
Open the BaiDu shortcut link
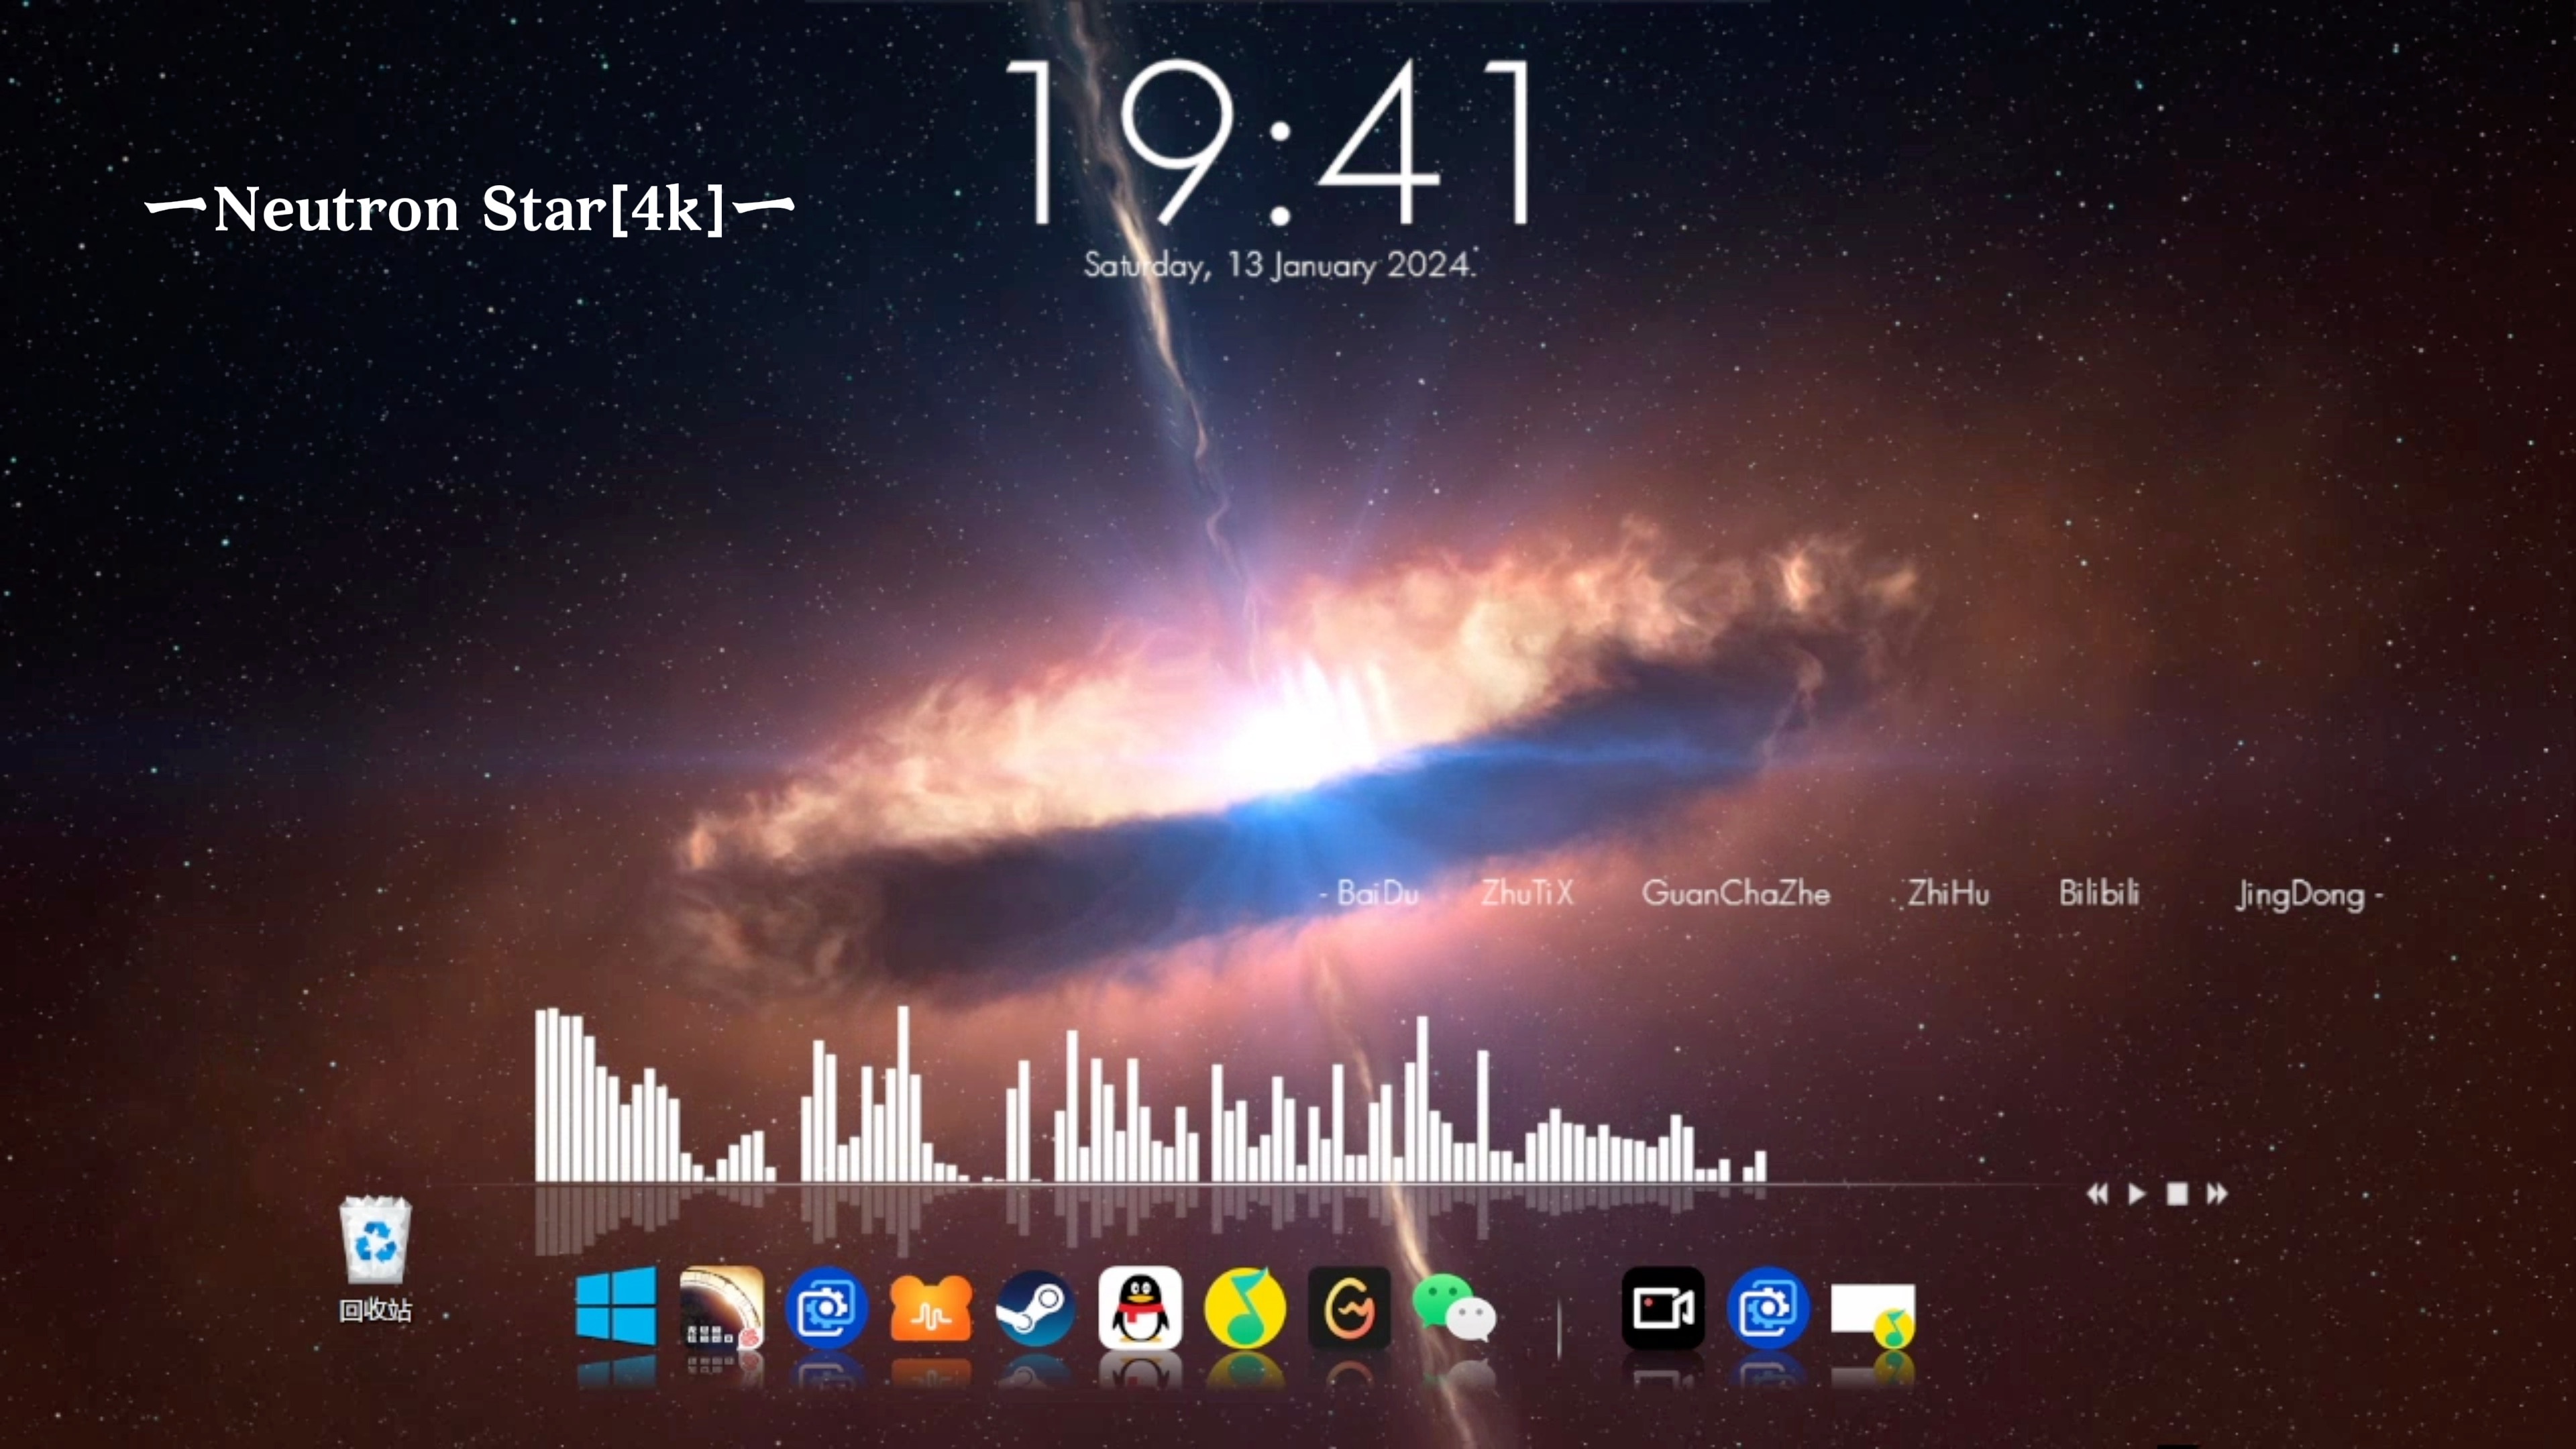(1377, 893)
